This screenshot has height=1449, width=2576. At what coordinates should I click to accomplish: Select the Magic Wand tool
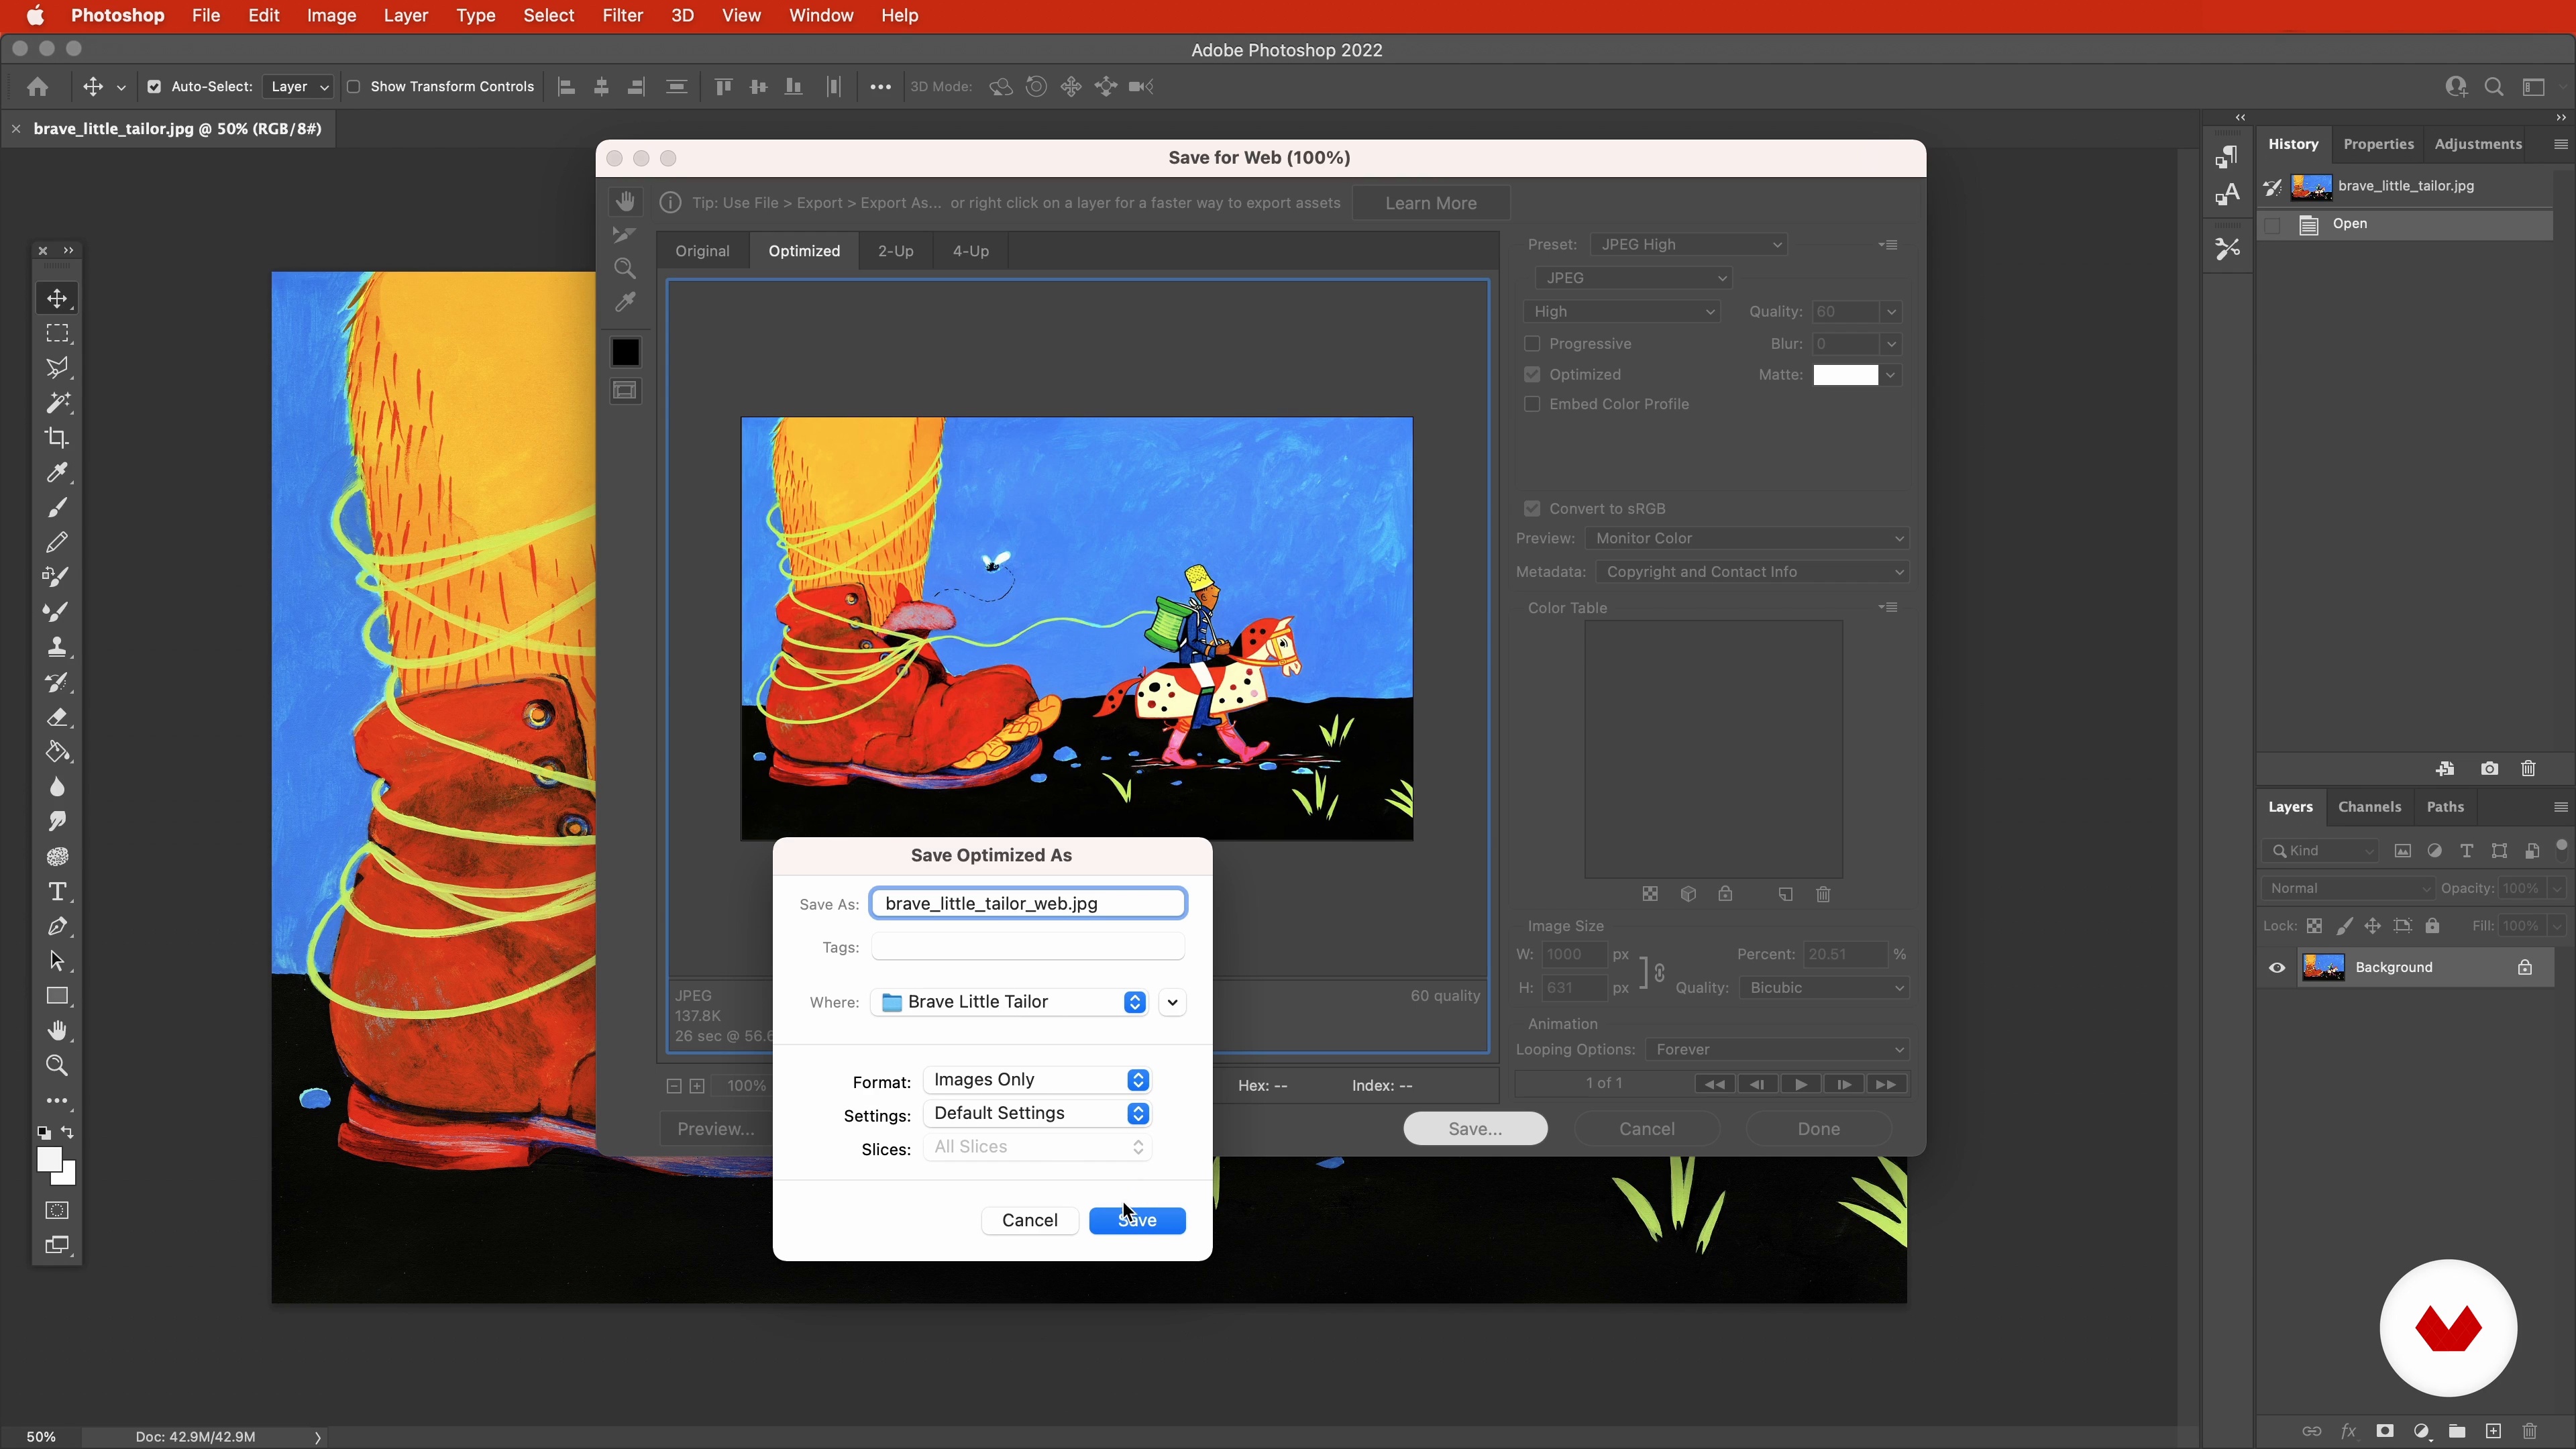(x=57, y=403)
